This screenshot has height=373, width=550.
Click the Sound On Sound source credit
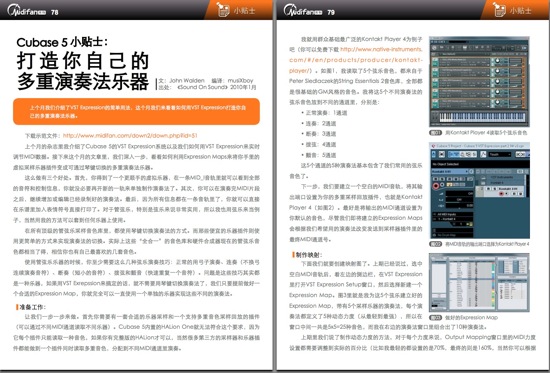(x=207, y=87)
